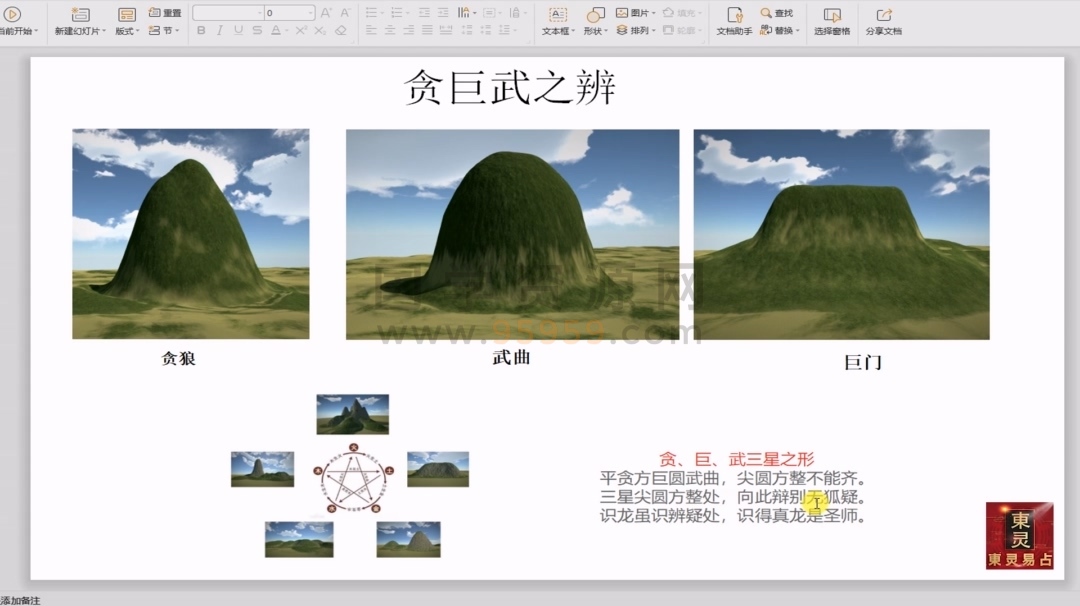Expand Picture (图片) dropdown arrow

[653, 12]
